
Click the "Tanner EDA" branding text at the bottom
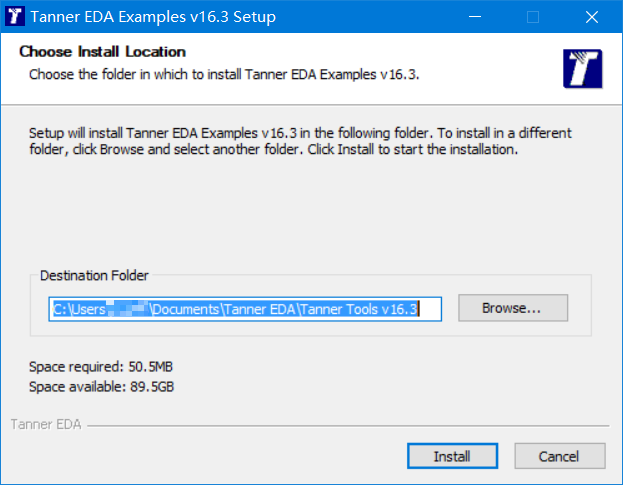point(46,425)
